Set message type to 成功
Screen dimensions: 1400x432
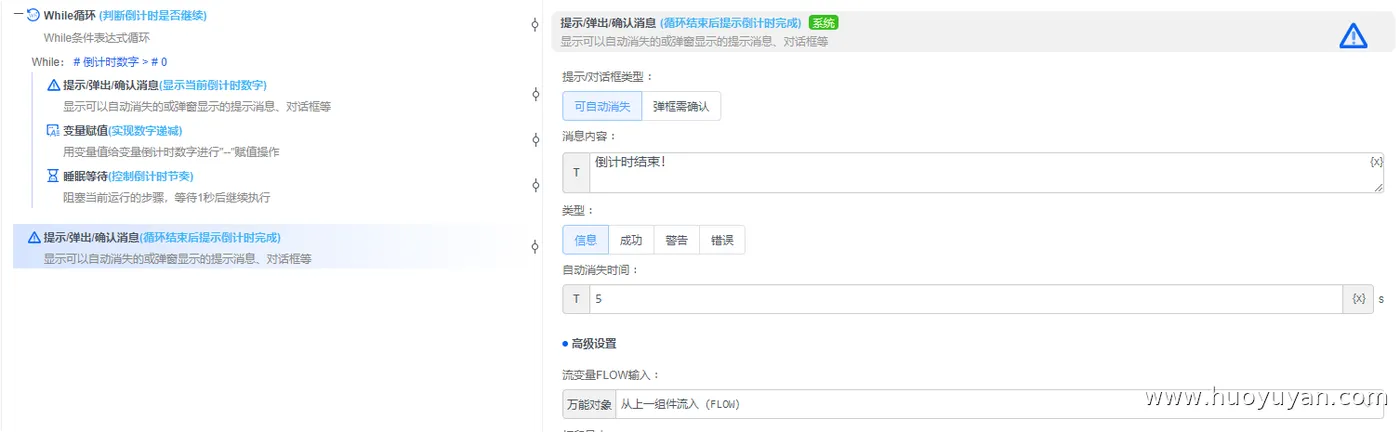point(631,240)
